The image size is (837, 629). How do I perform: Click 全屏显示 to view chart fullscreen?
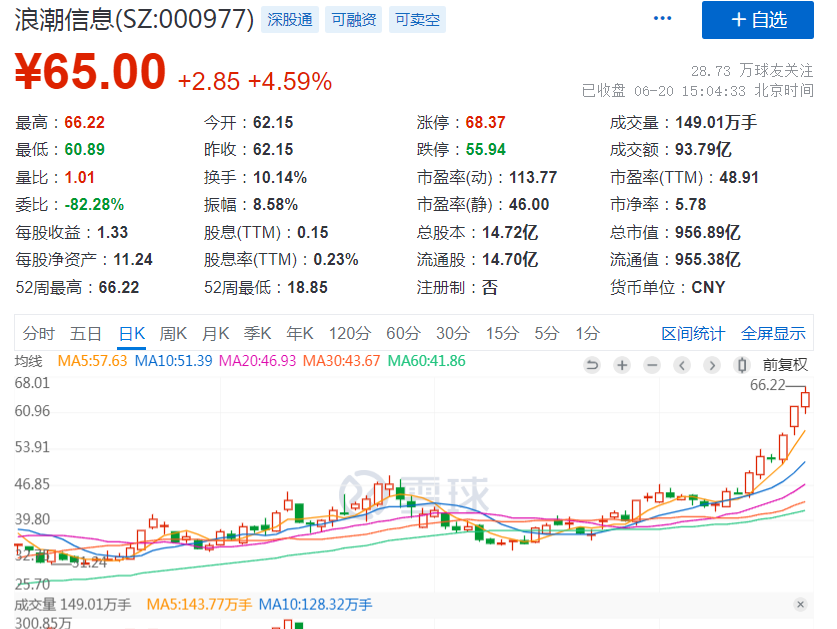(x=773, y=334)
